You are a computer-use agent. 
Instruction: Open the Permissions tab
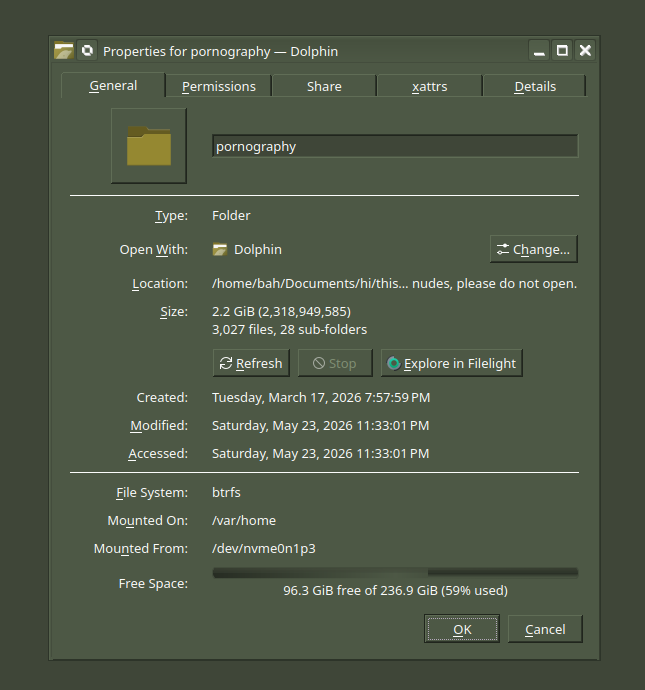[219, 86]
